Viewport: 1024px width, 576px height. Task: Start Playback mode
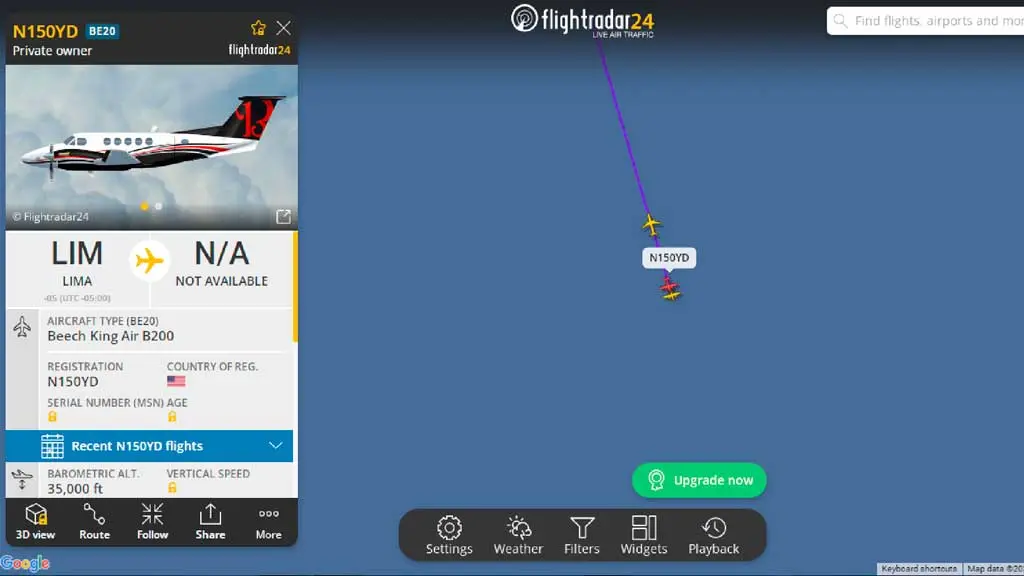tap(713, 536)
